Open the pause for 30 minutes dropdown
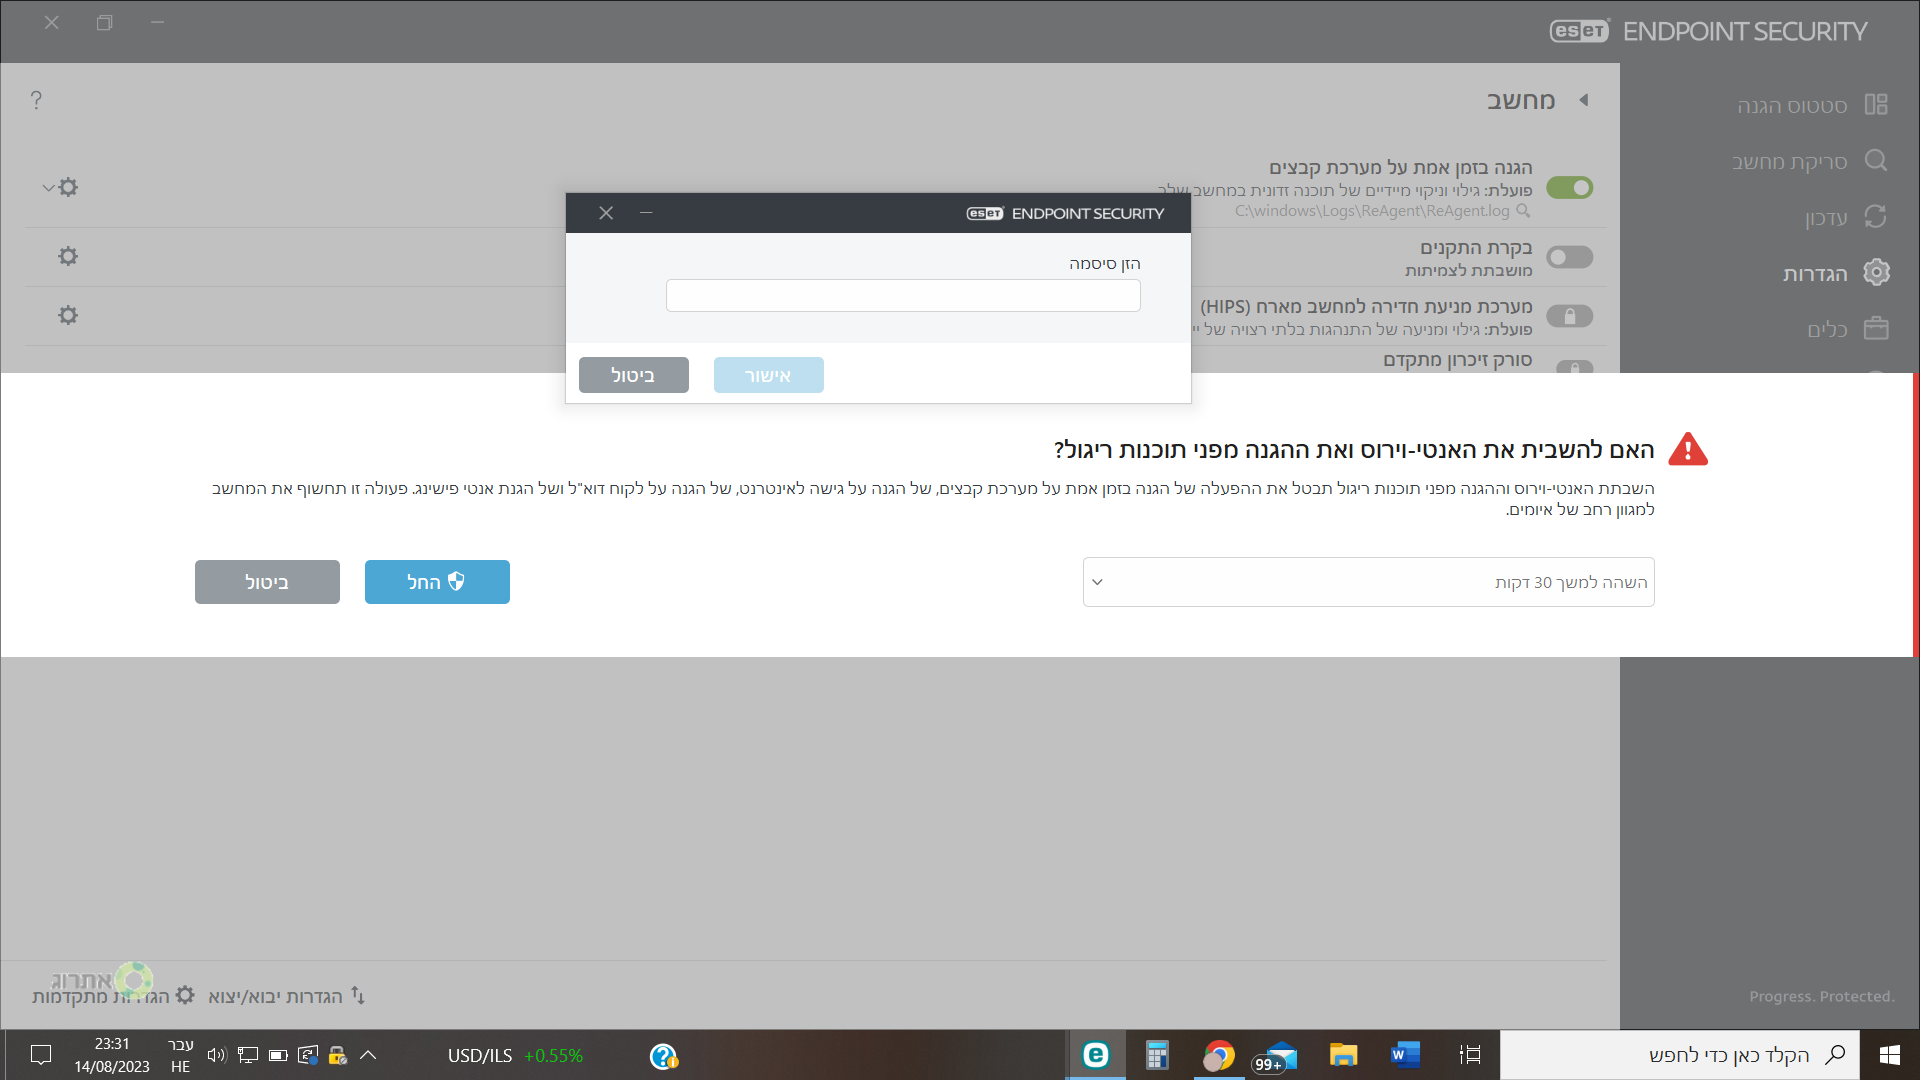1920x1080 pixels. 1368,582
